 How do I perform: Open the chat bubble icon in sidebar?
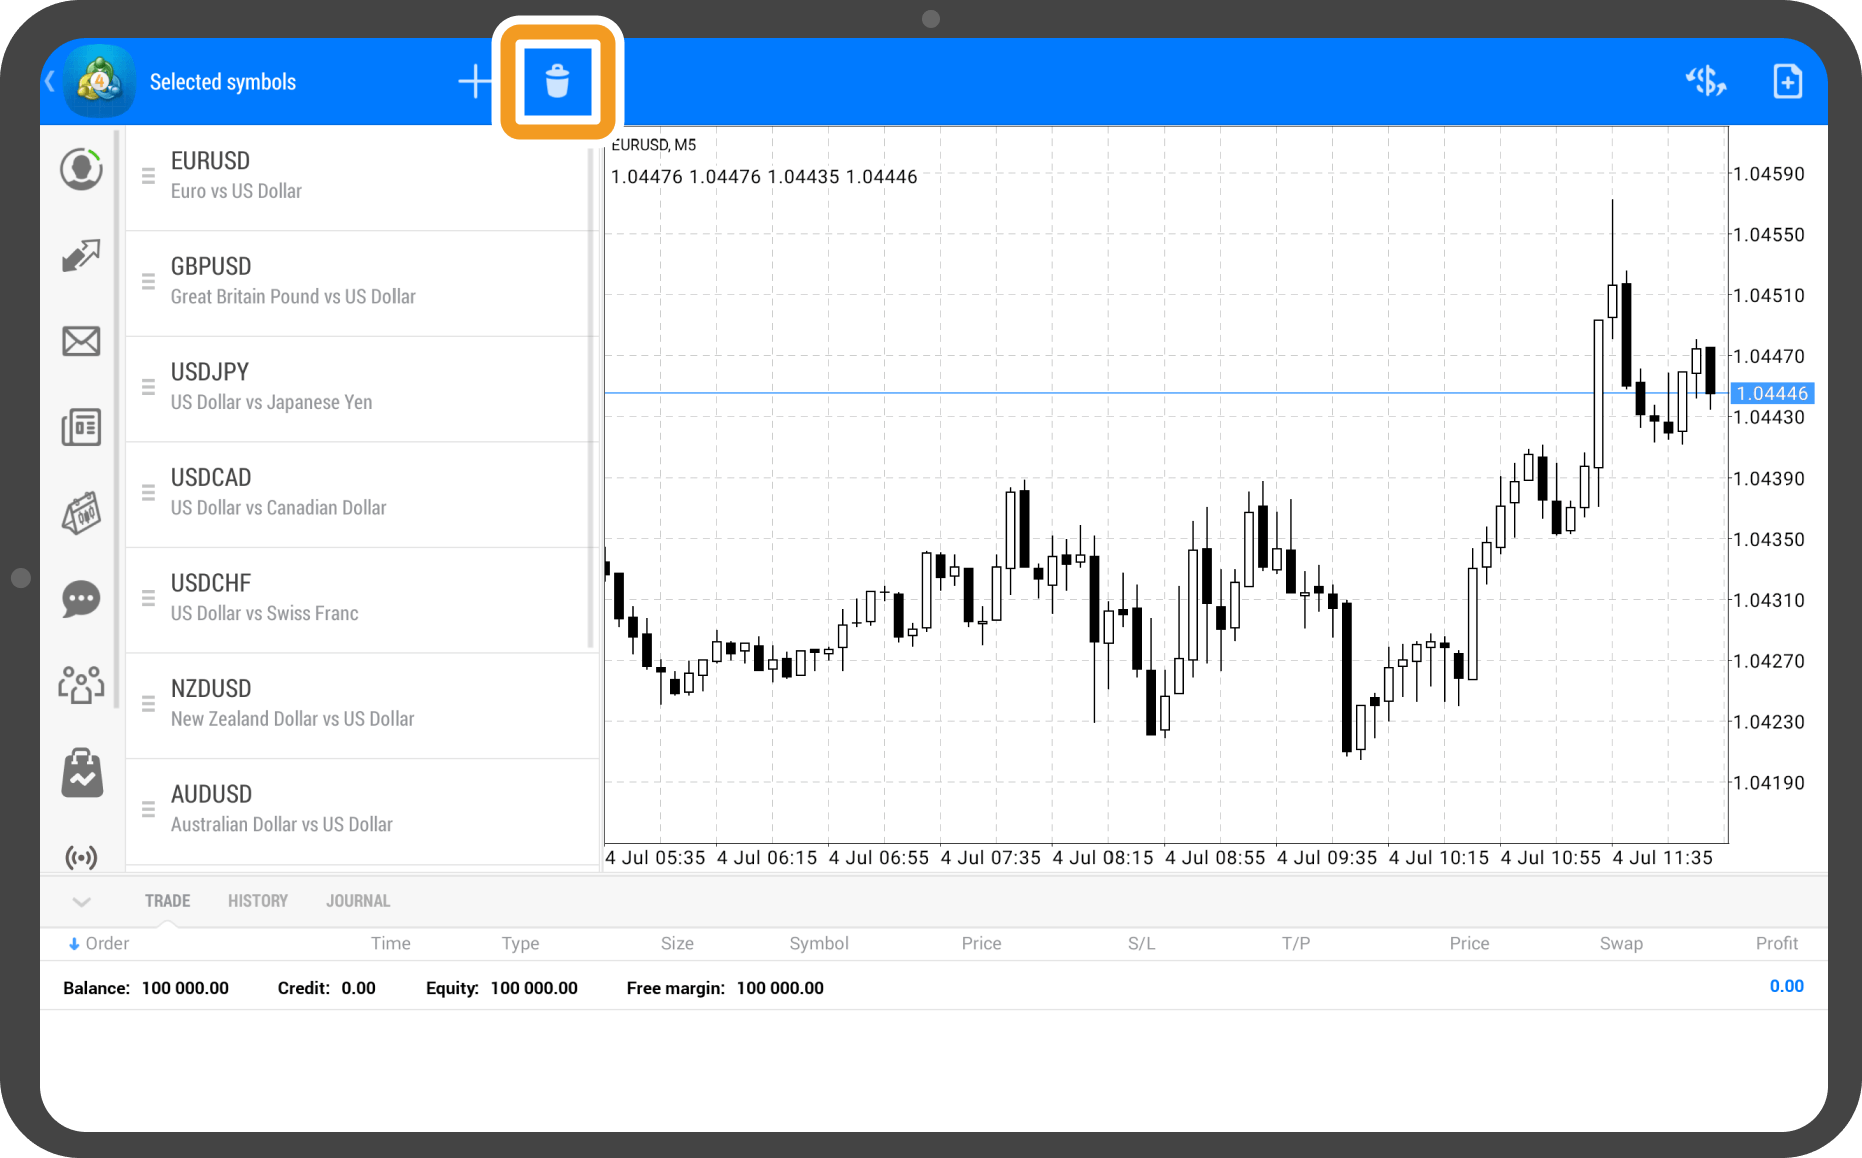[81, 599]
